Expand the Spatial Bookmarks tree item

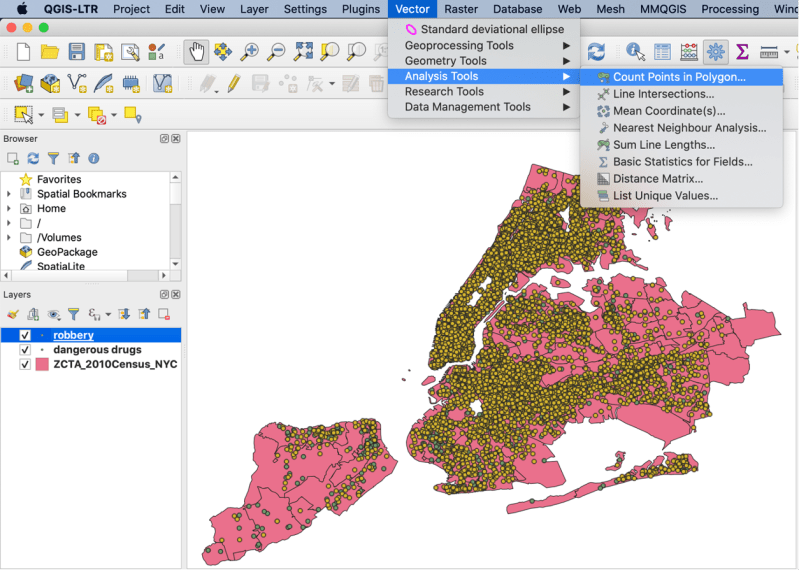(8, 194)
